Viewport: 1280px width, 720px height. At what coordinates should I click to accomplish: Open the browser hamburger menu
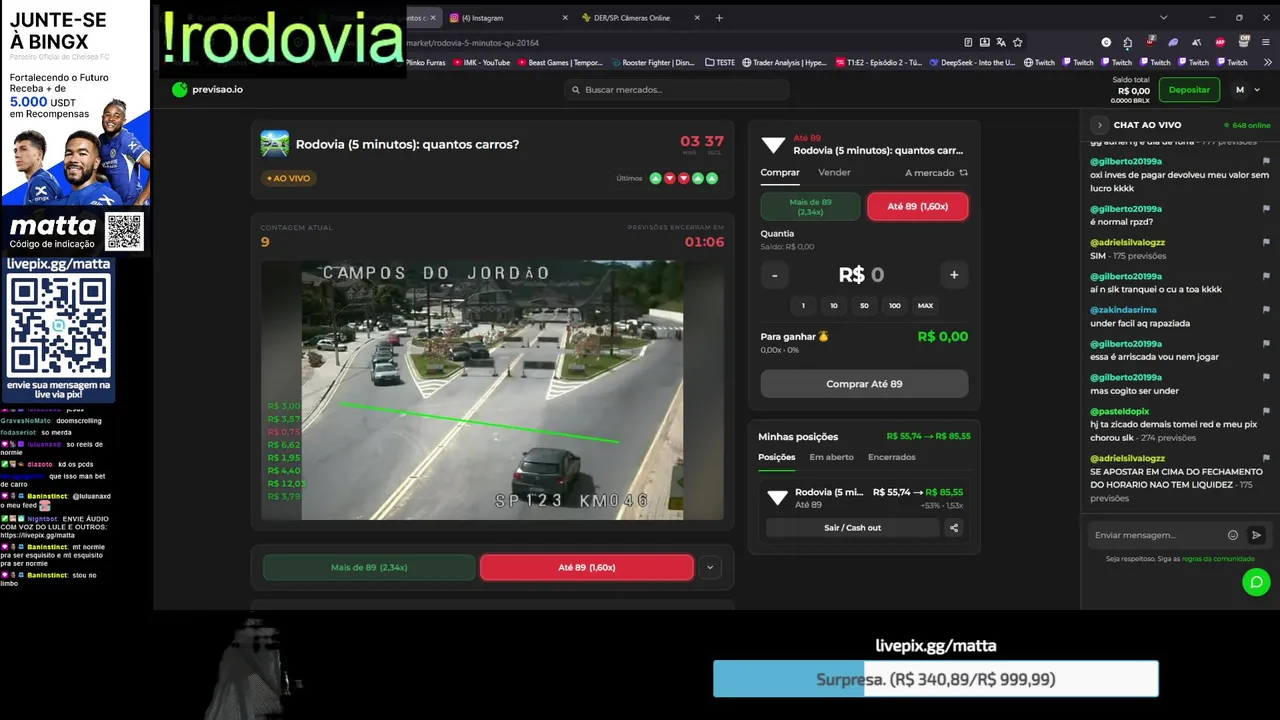[x=1267, y=42]
